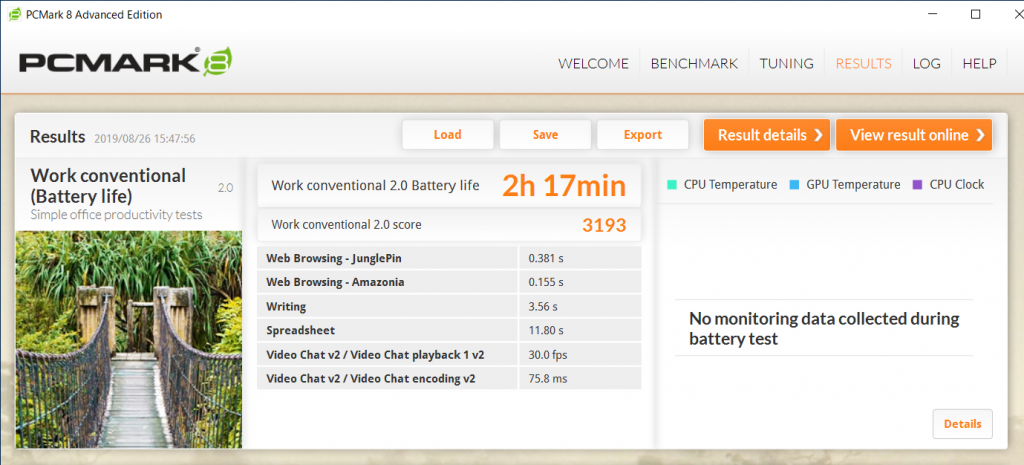Click the 30.0 fps value
Viewport: 1024px width, 465px height.
pyautogui.click(x=548, y=355)
